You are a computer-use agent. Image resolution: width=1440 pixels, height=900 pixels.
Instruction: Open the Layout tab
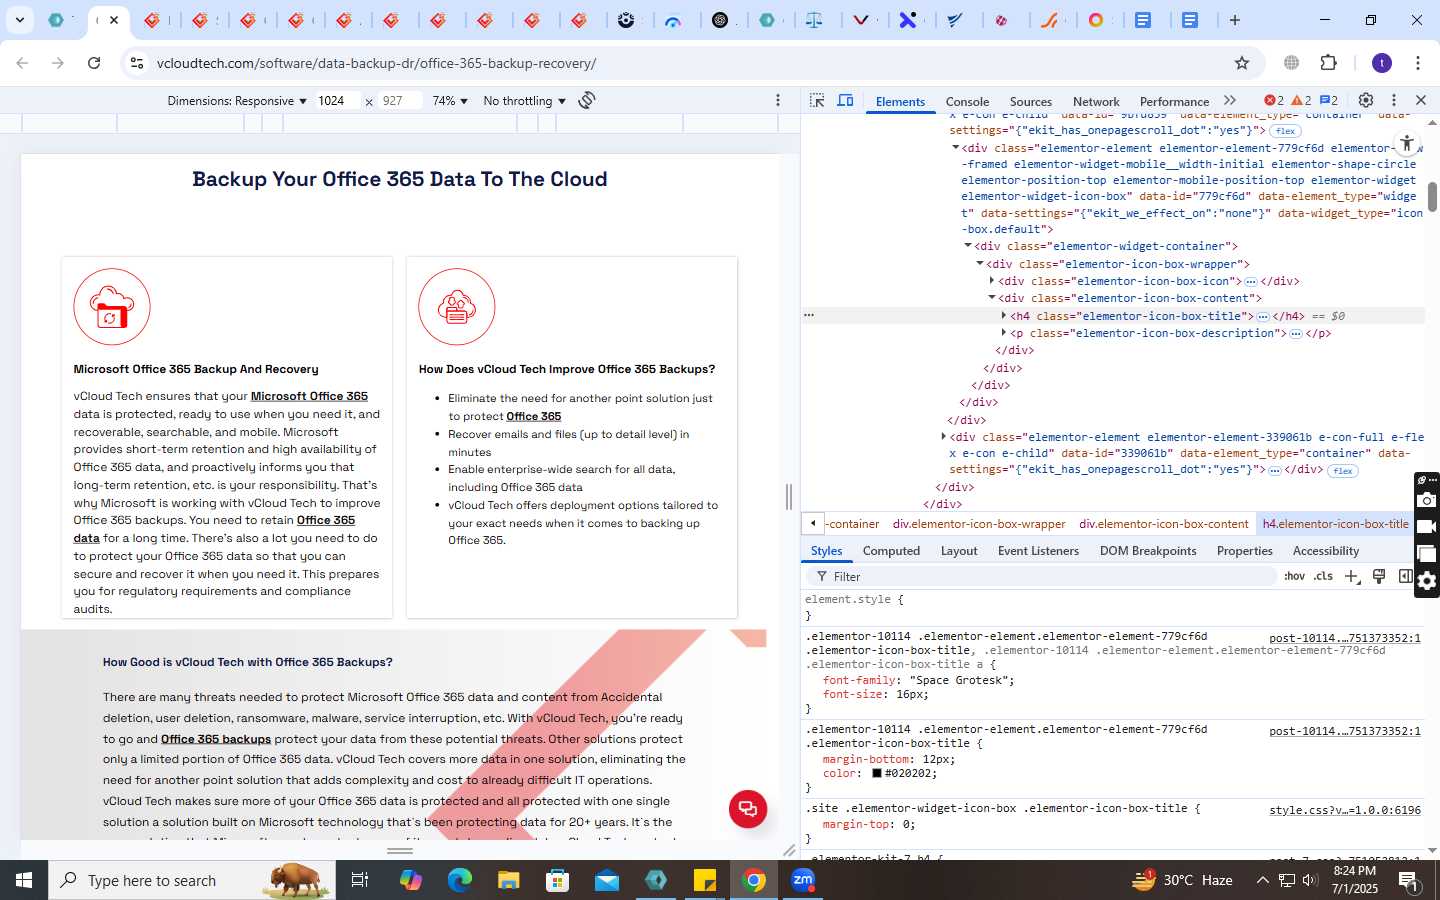(x=959, y=551)
